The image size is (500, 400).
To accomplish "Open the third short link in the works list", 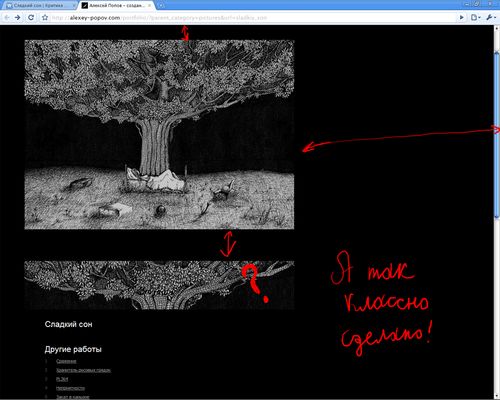I will pyautogui.click(x=62, y=379).
